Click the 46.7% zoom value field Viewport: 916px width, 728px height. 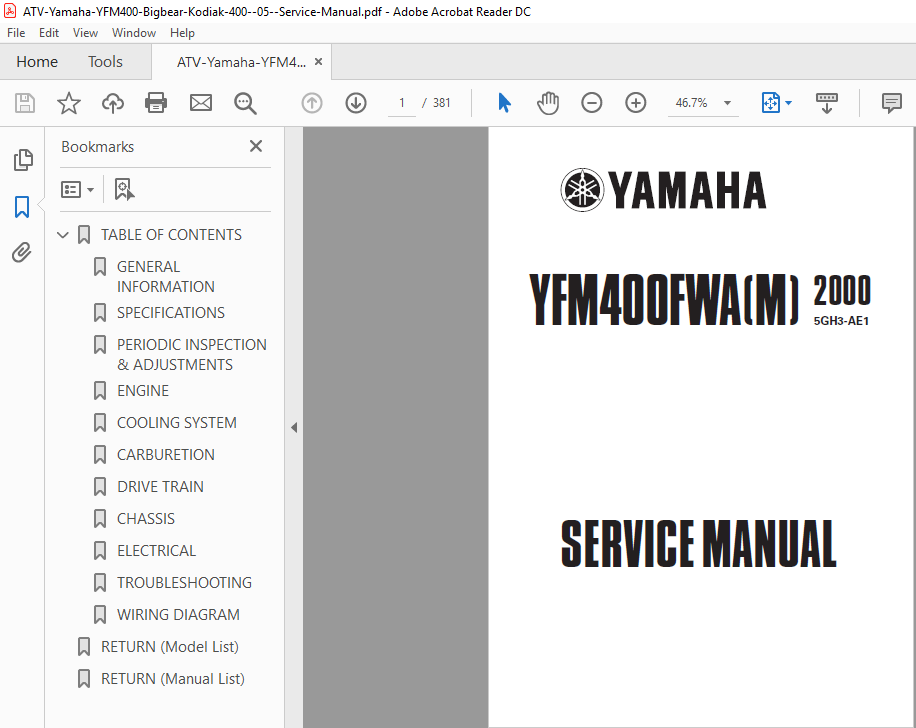tap(692, 103)
